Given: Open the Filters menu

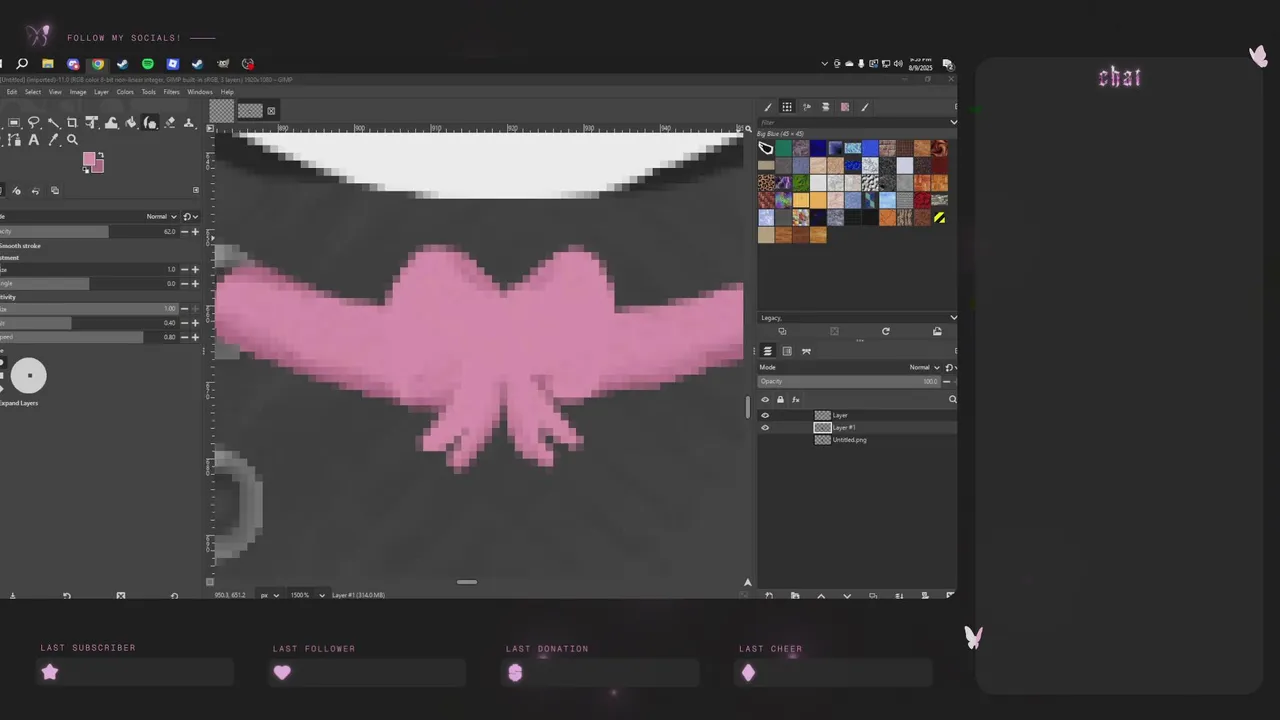Looking at the screenshot, I should (172, 92).
